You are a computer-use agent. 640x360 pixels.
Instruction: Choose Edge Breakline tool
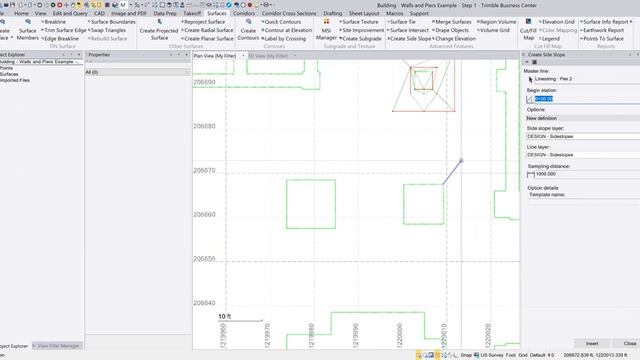[x=60, y=38]
